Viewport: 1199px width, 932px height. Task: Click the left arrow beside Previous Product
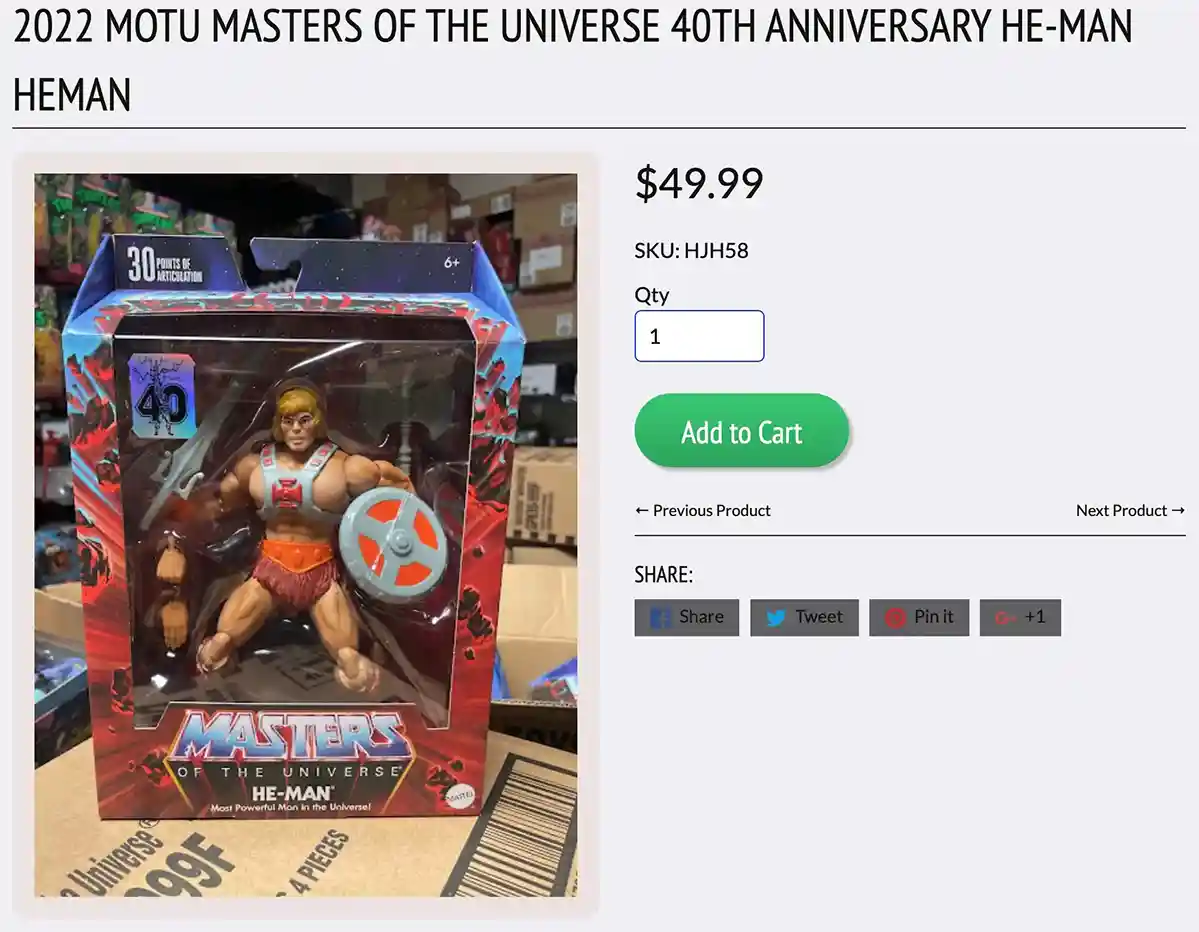pos(642,510)
